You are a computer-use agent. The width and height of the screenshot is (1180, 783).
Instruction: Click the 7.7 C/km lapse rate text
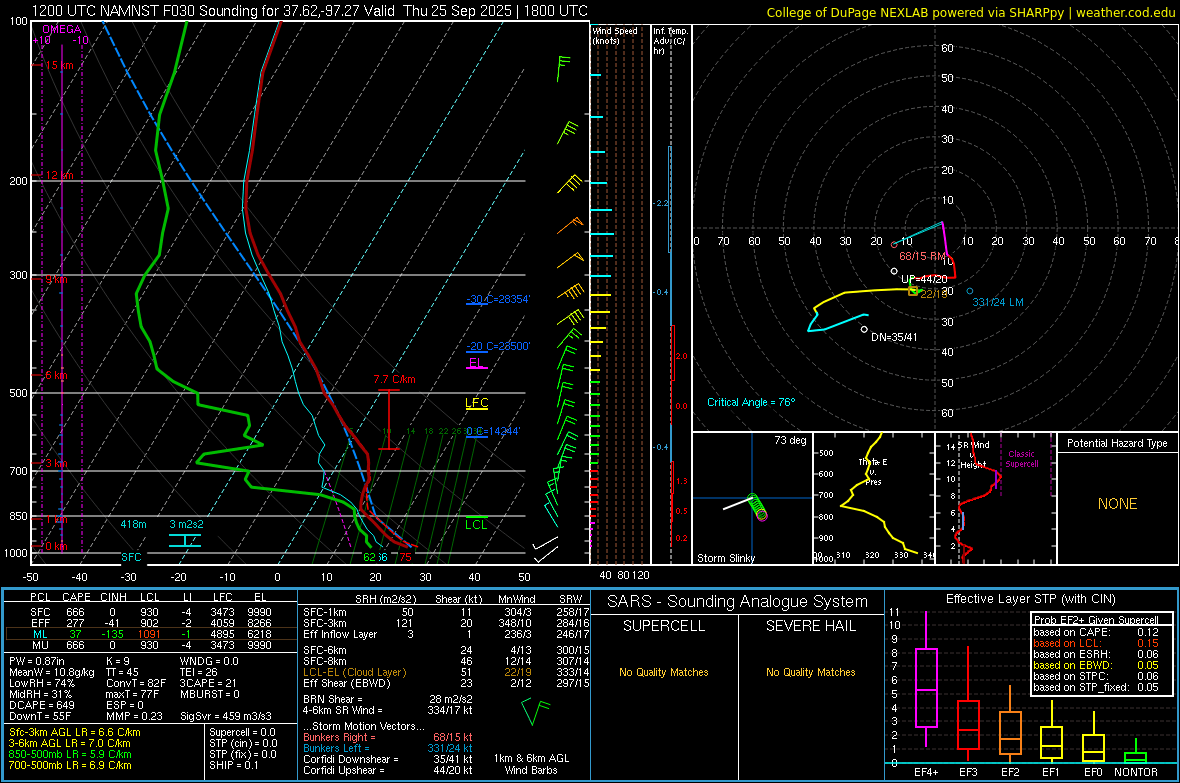click(394, 379)
